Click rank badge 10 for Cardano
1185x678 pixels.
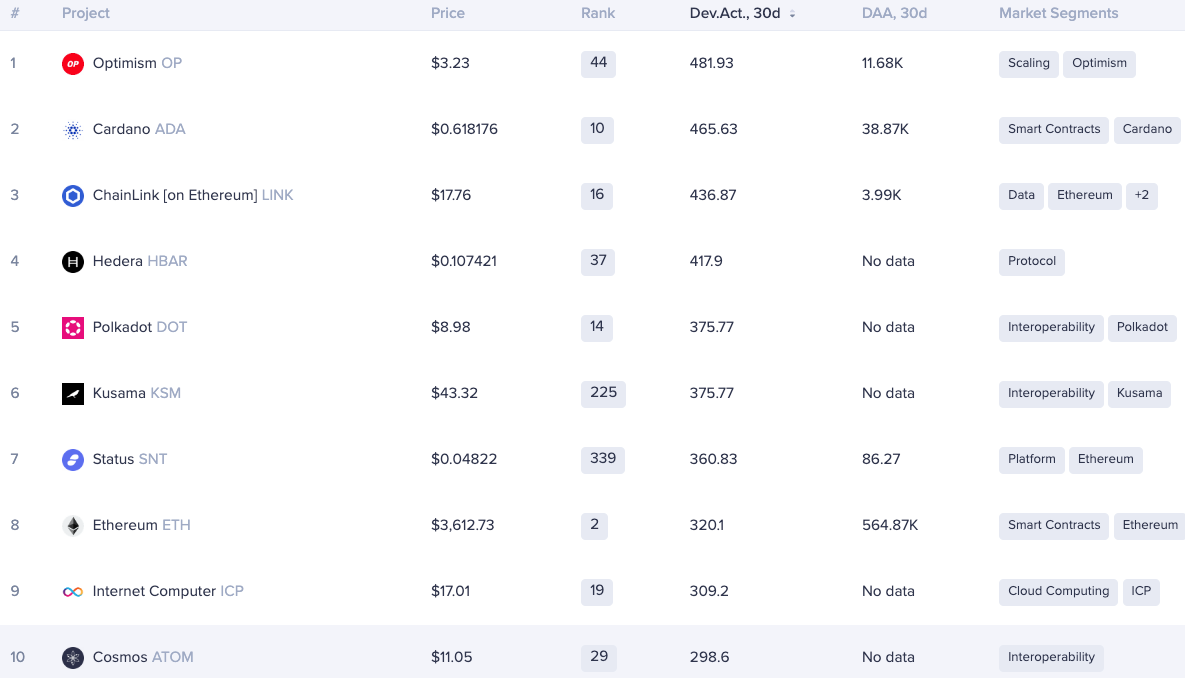coord(597,129)
